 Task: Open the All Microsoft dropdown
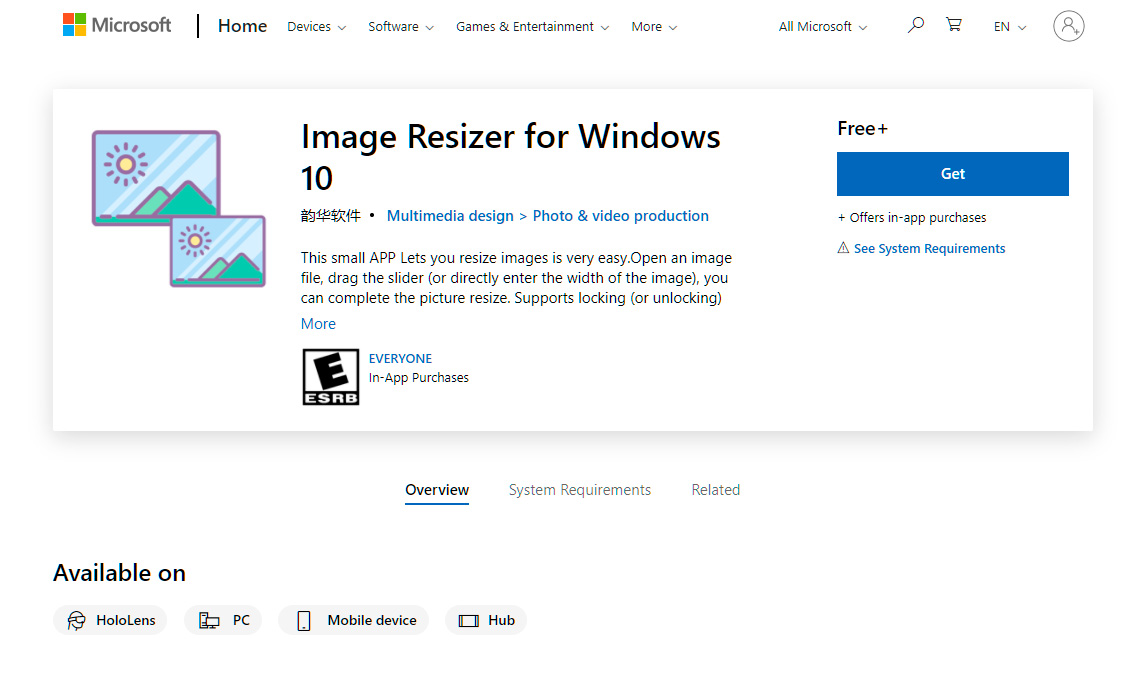click(822, 27)
